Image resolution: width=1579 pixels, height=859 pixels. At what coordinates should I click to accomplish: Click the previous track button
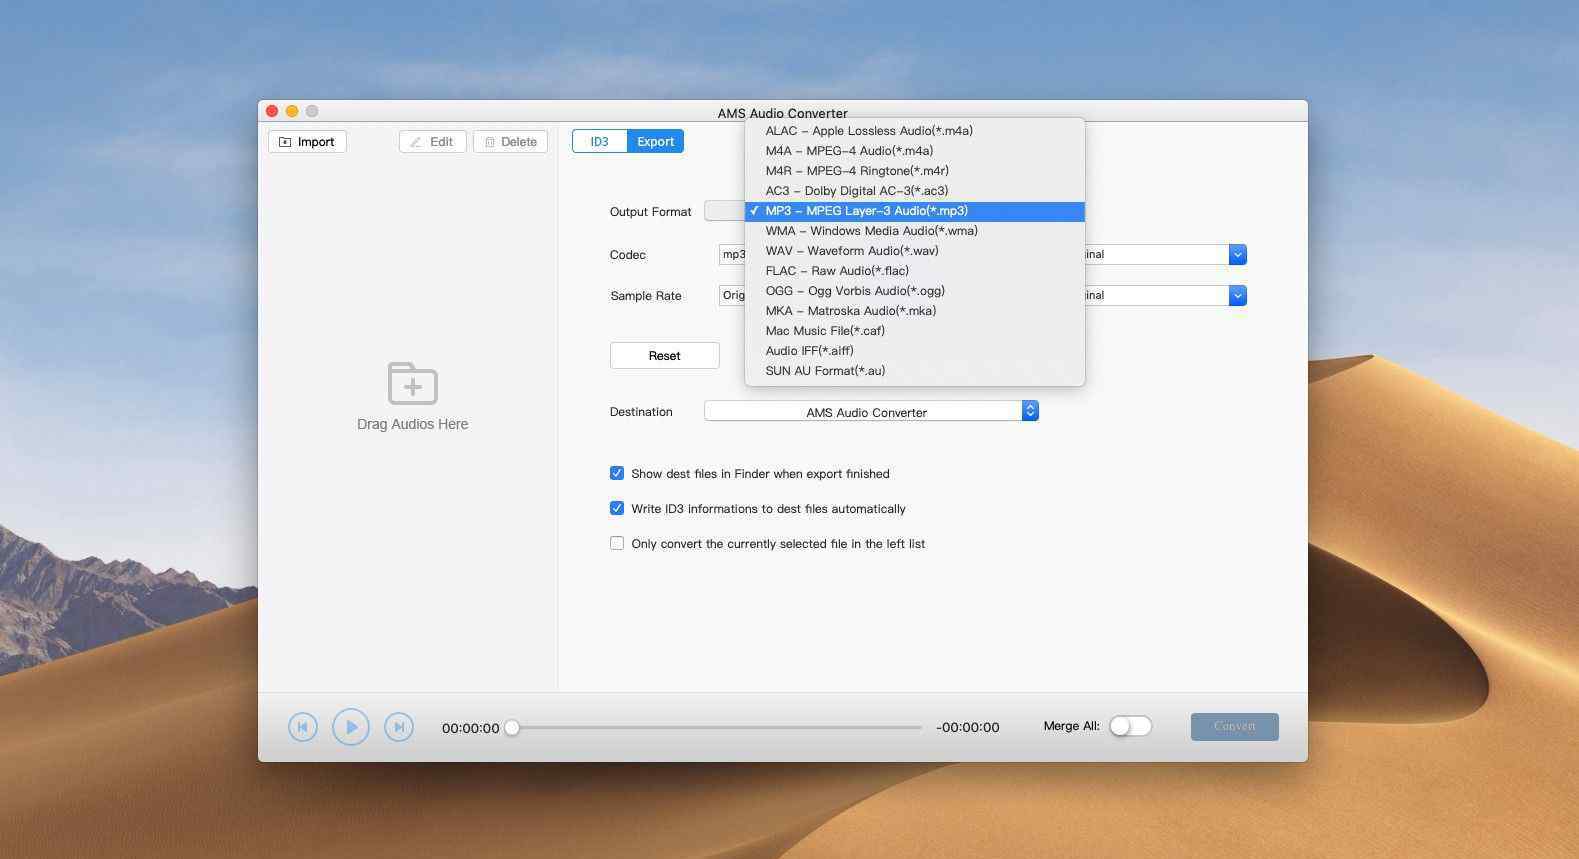point(303,727)
